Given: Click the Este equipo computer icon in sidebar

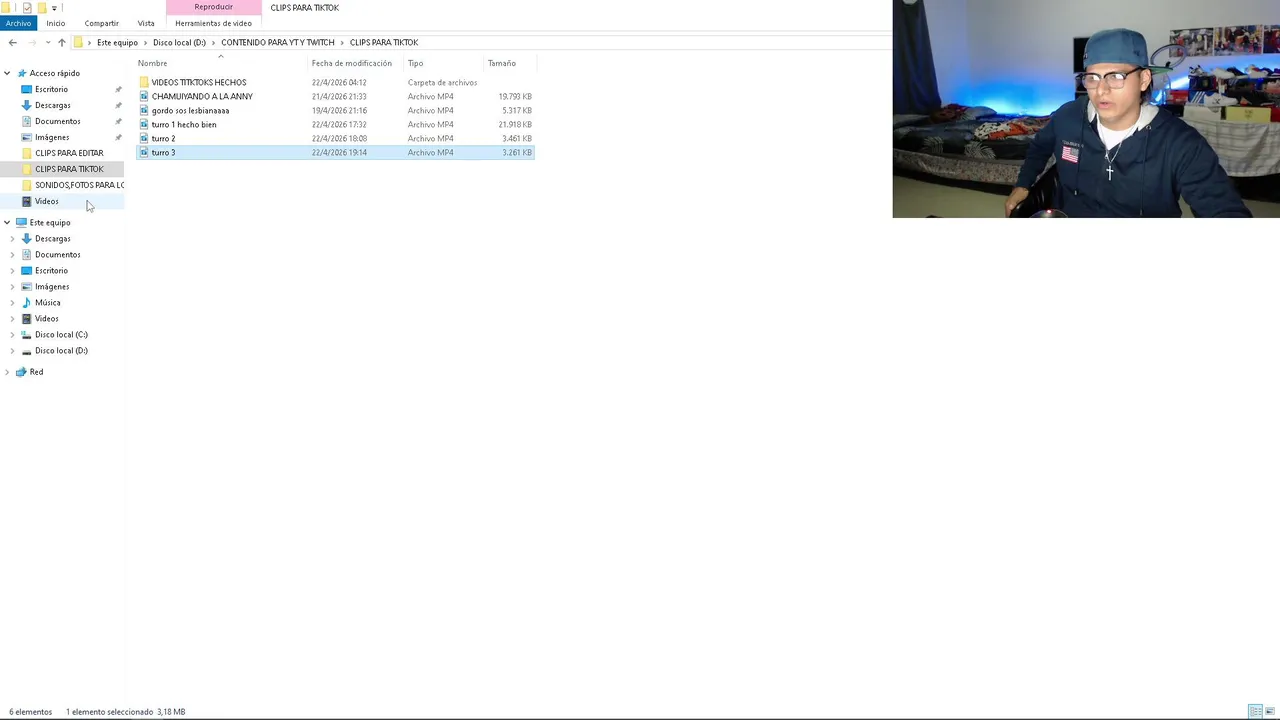Looking at the screenshot, I should [21, 222].
